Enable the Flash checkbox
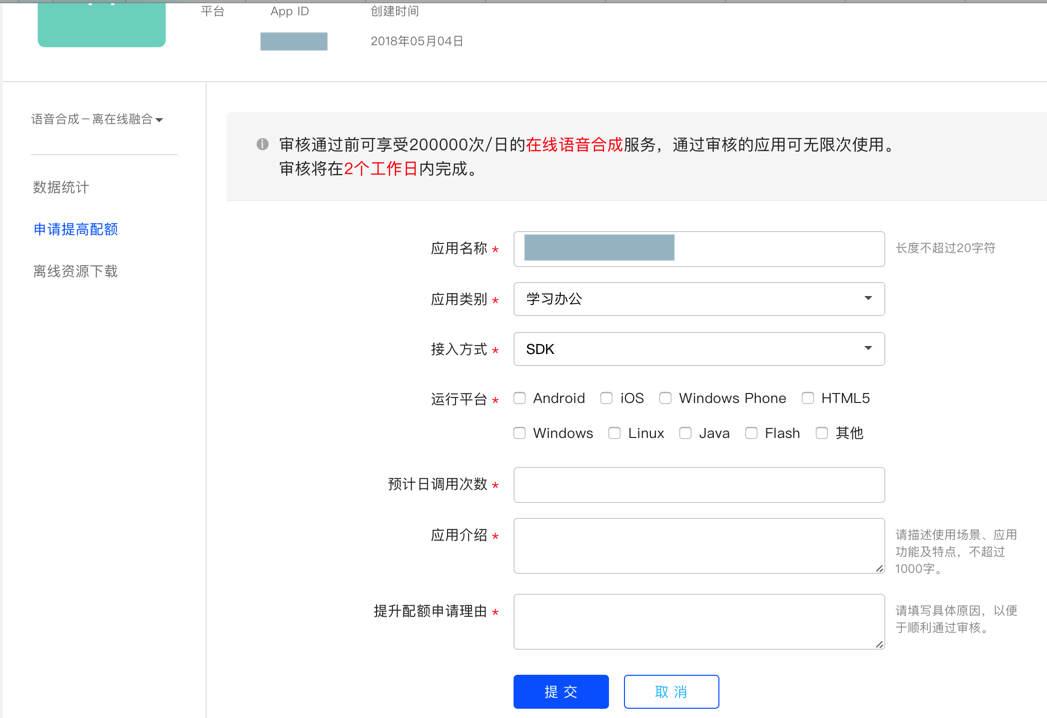 [751, 433]
